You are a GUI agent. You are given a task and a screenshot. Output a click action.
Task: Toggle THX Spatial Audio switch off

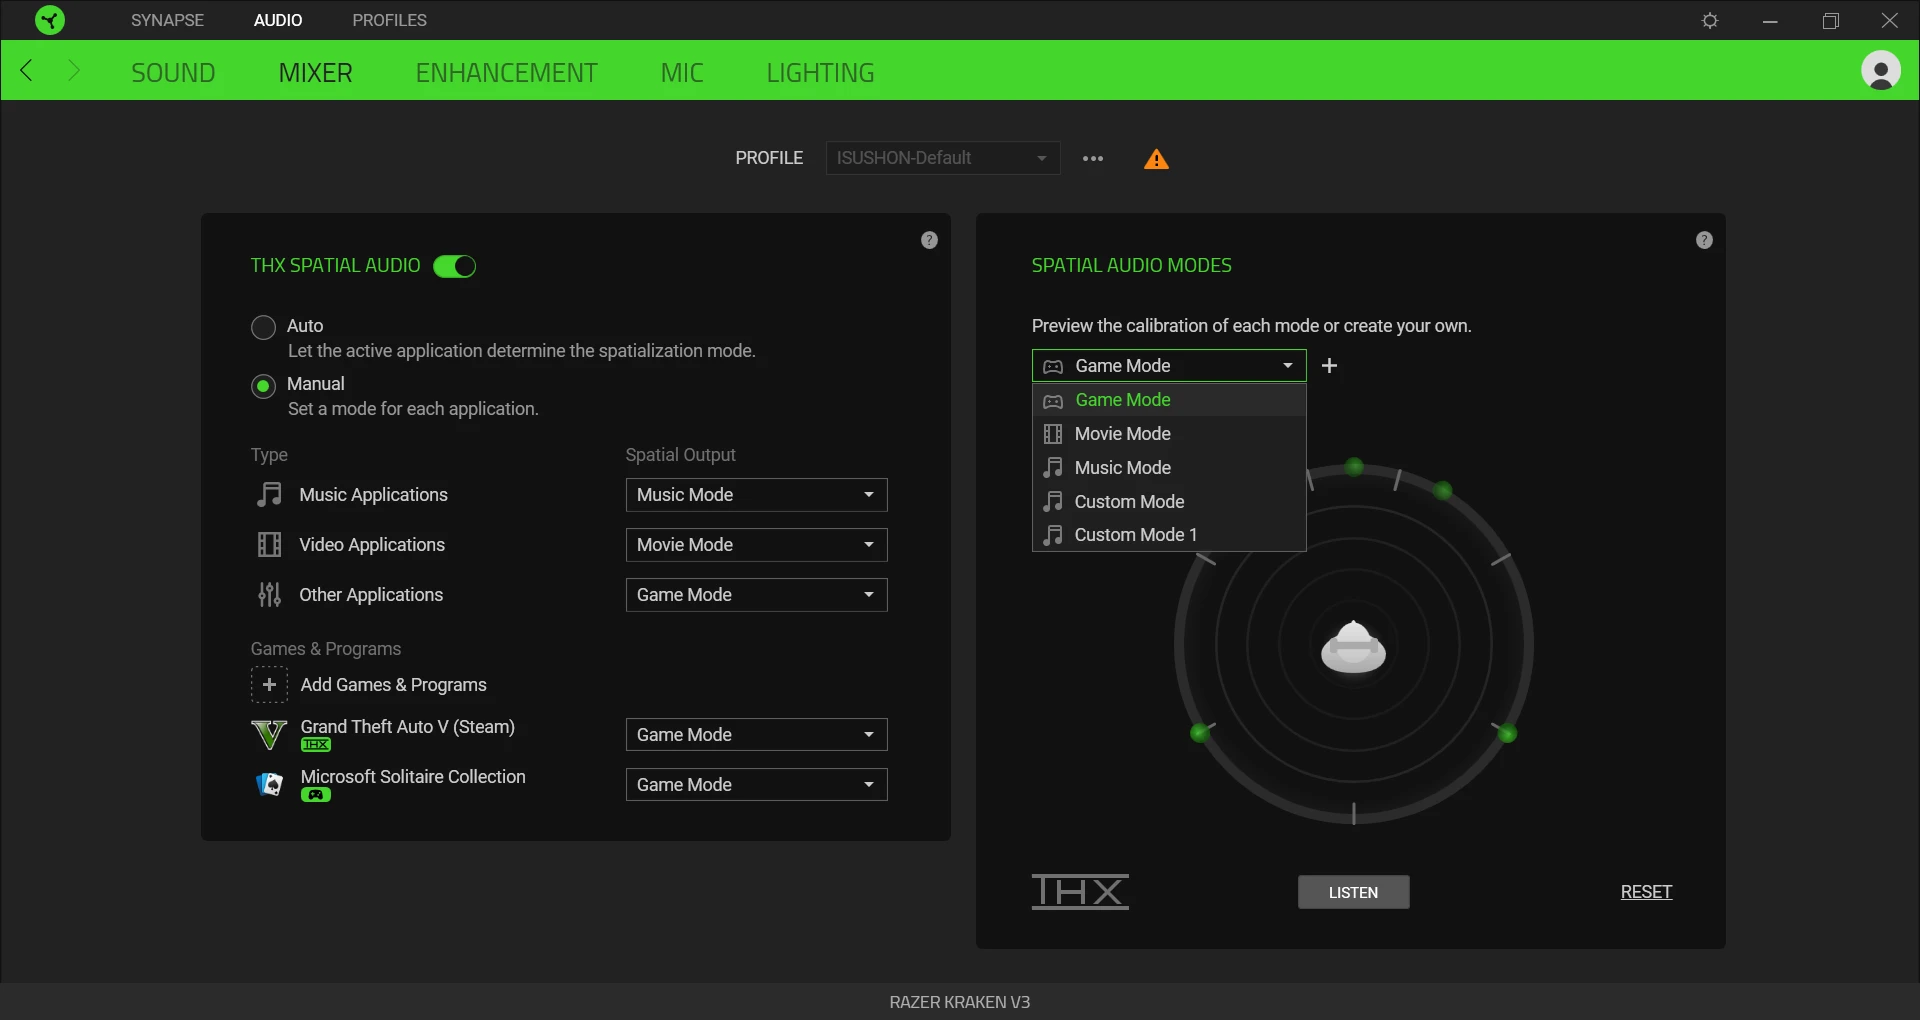[x=454, y=266]
